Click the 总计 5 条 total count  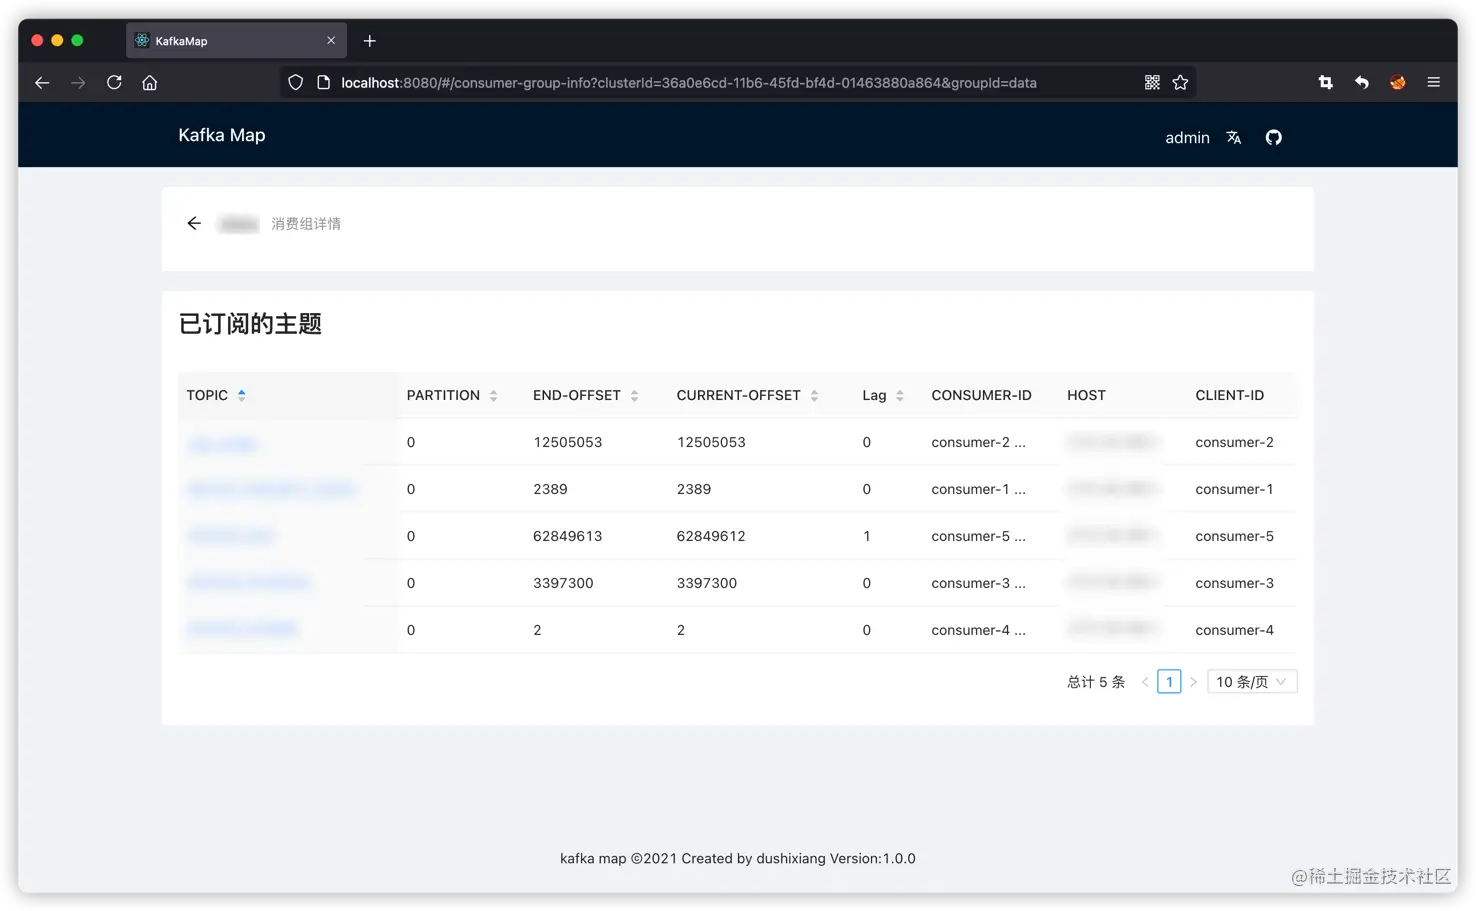click(1096, 682)
